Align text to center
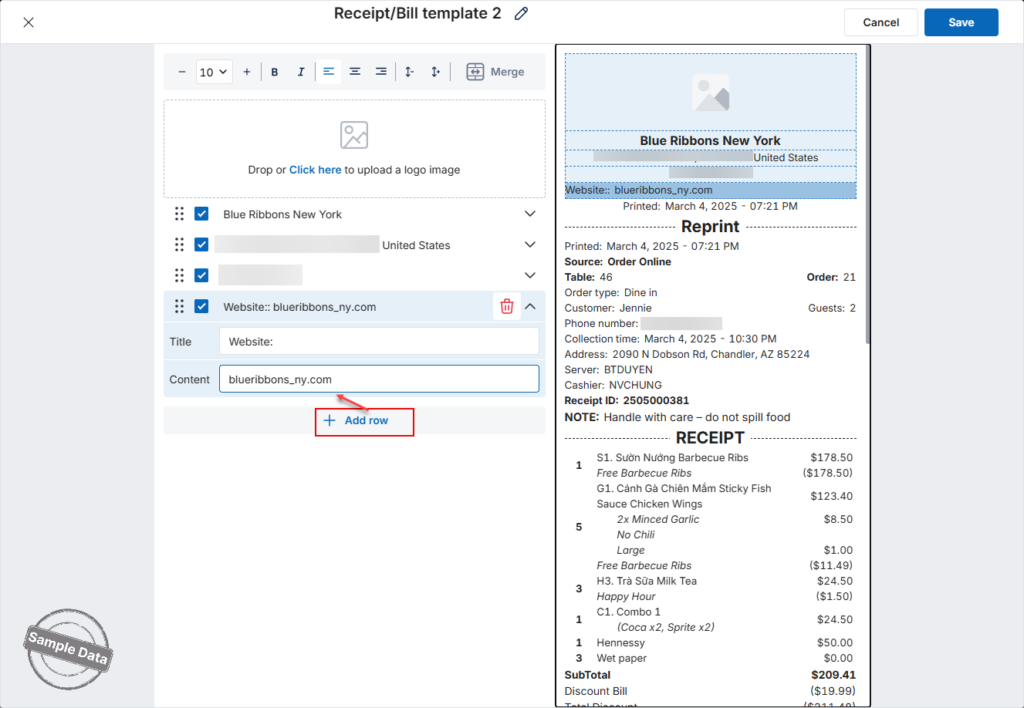The height and width of the screenshot is (708, 1024). coord(355,72)
